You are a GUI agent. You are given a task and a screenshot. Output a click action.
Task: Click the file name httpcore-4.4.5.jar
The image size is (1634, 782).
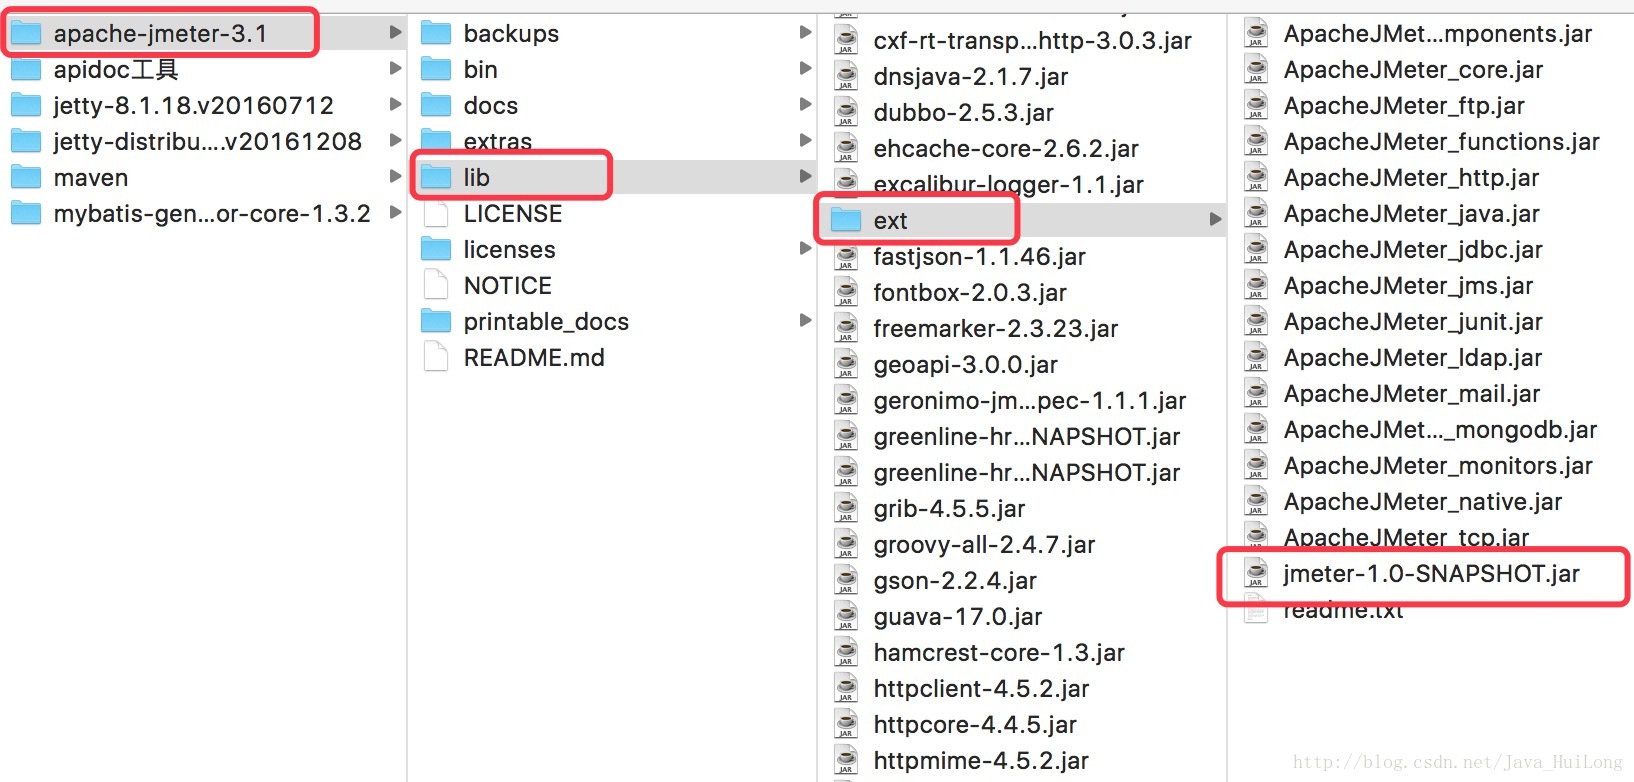(x=975, y=725)
